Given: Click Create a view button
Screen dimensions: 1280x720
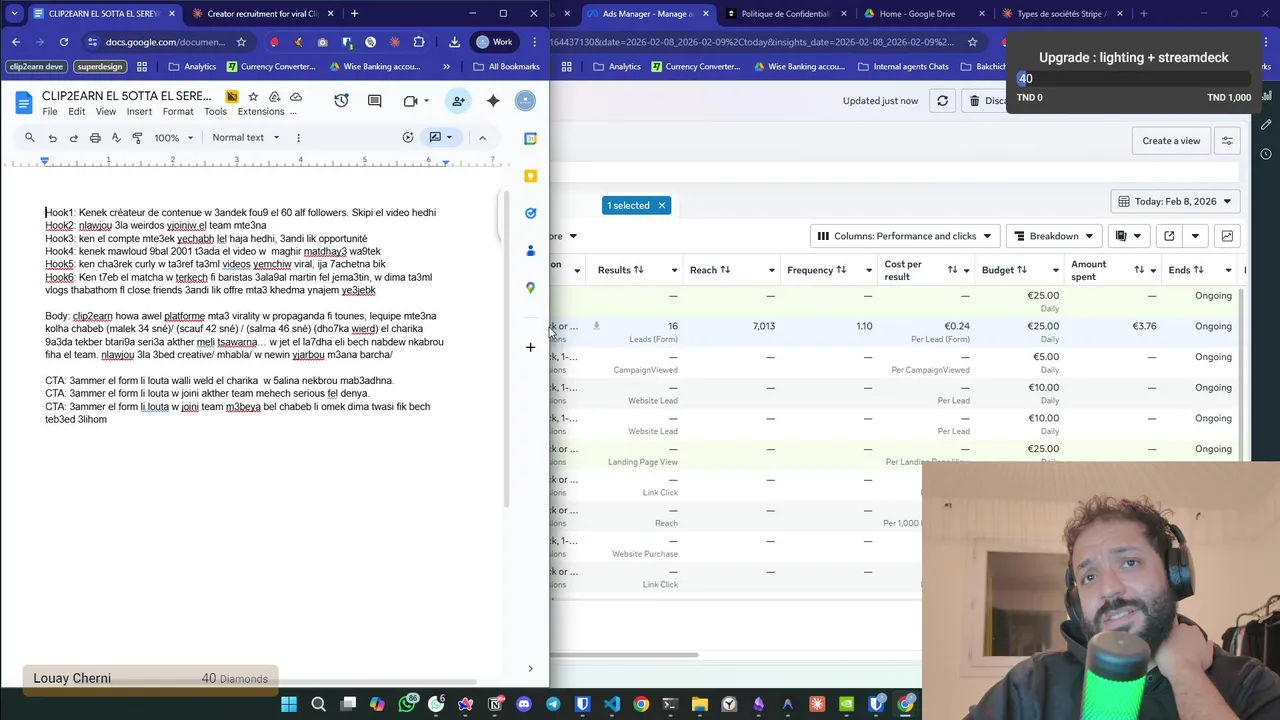Looking at the screenshot, I should [1171, 141].
